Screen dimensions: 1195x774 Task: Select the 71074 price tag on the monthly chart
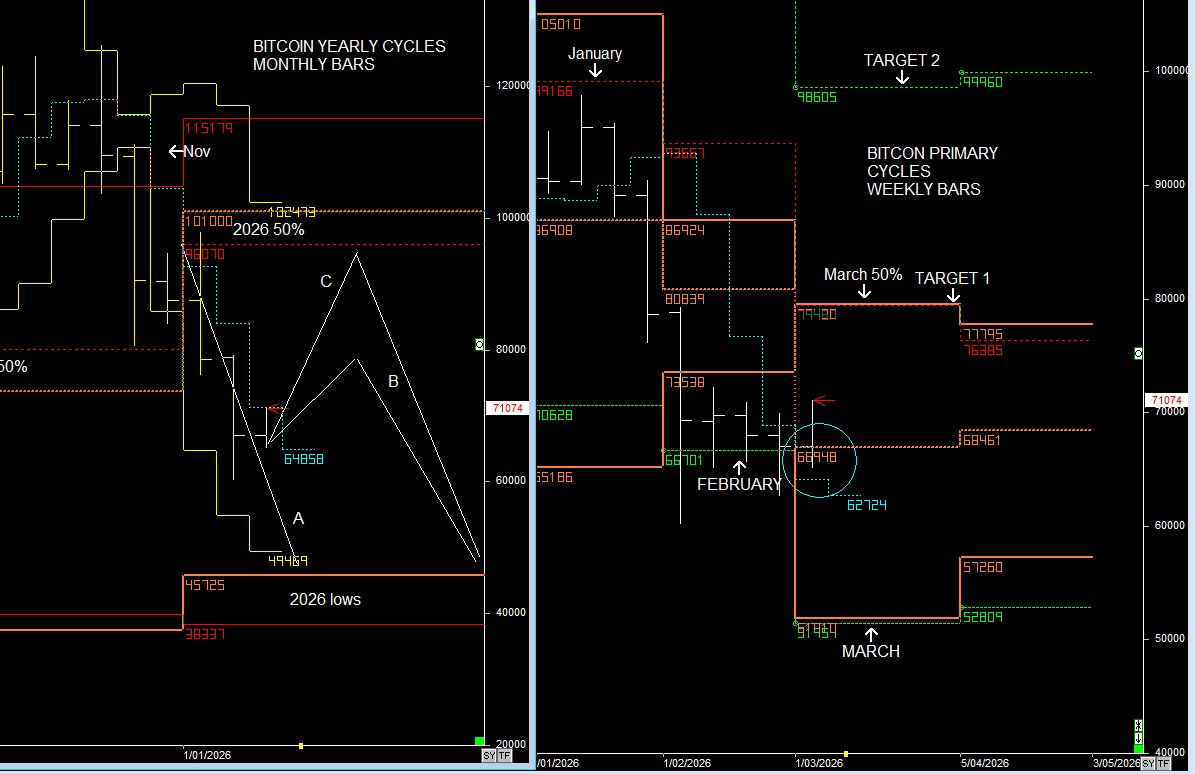[x=500, y=408]
